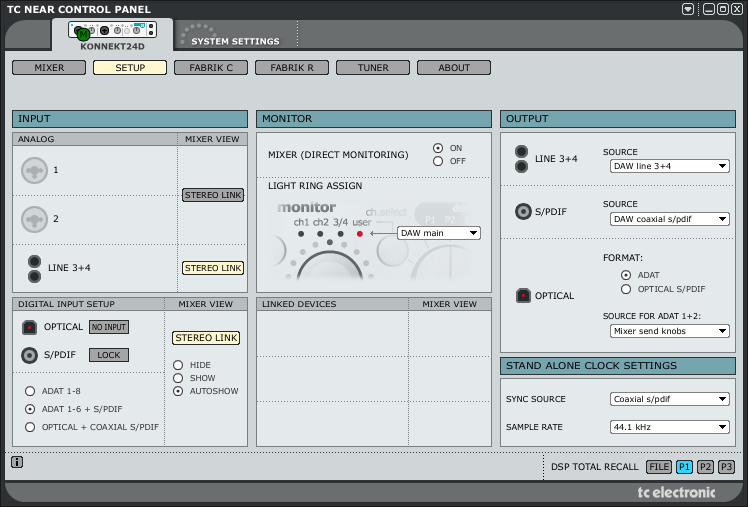Click the digital input OPTICAL connector icon
The height and width of the screenshot is (507, 748).
pyautogui.click(x=29, y=327)
